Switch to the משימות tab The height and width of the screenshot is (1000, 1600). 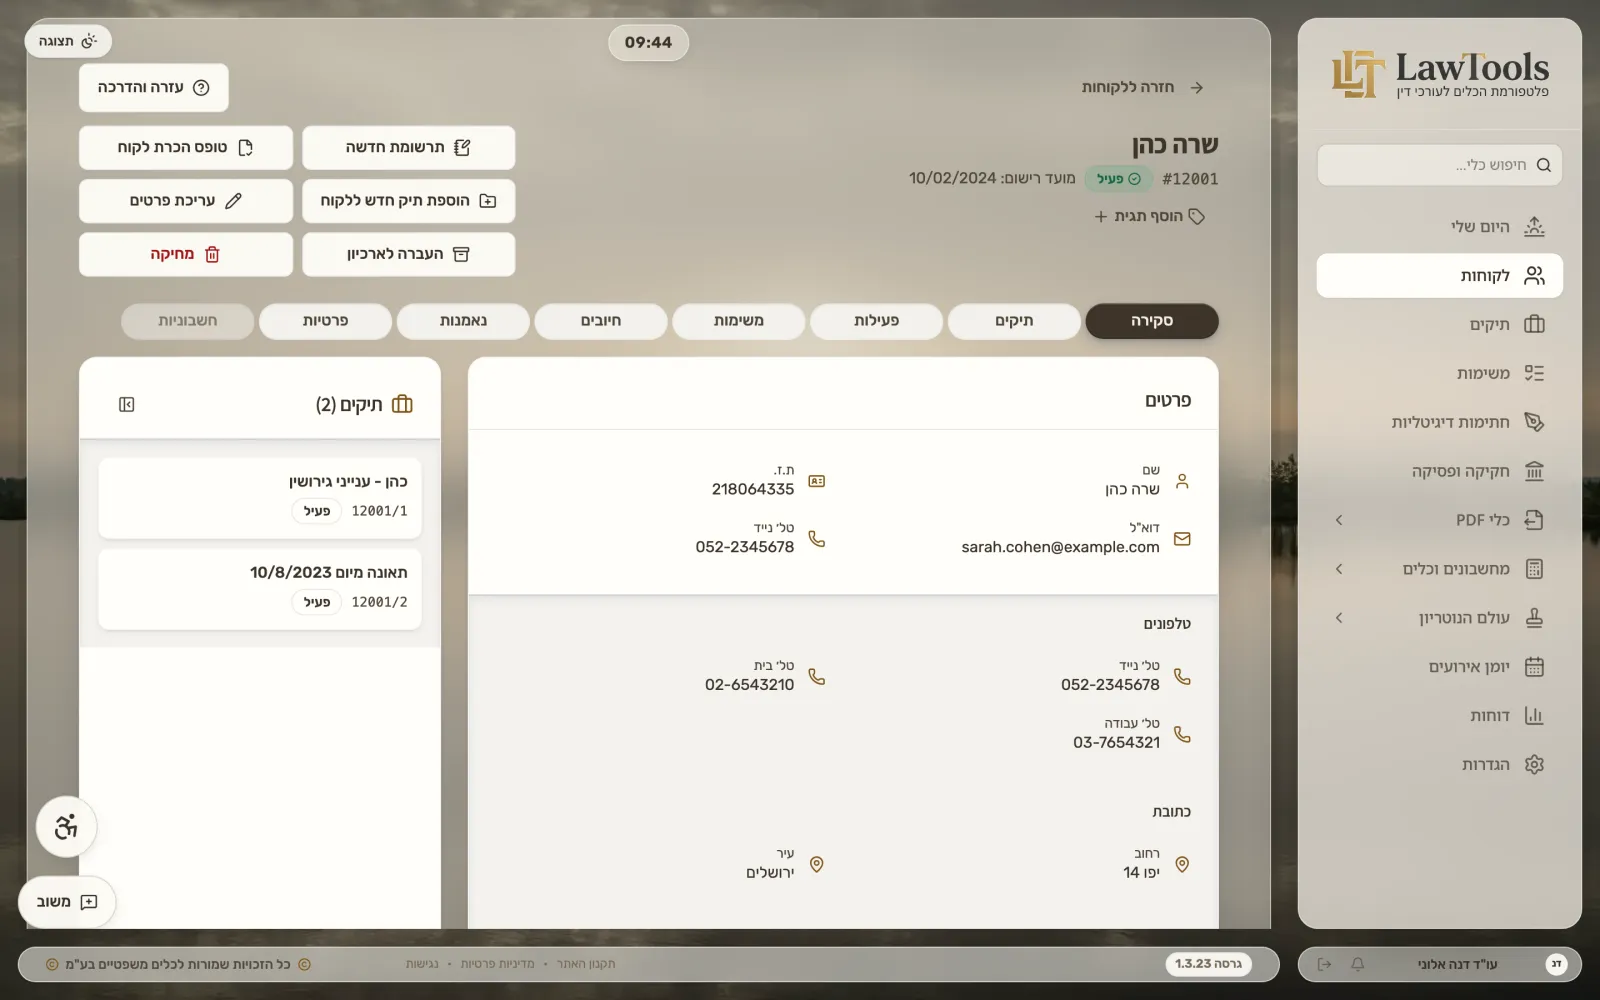738,321
